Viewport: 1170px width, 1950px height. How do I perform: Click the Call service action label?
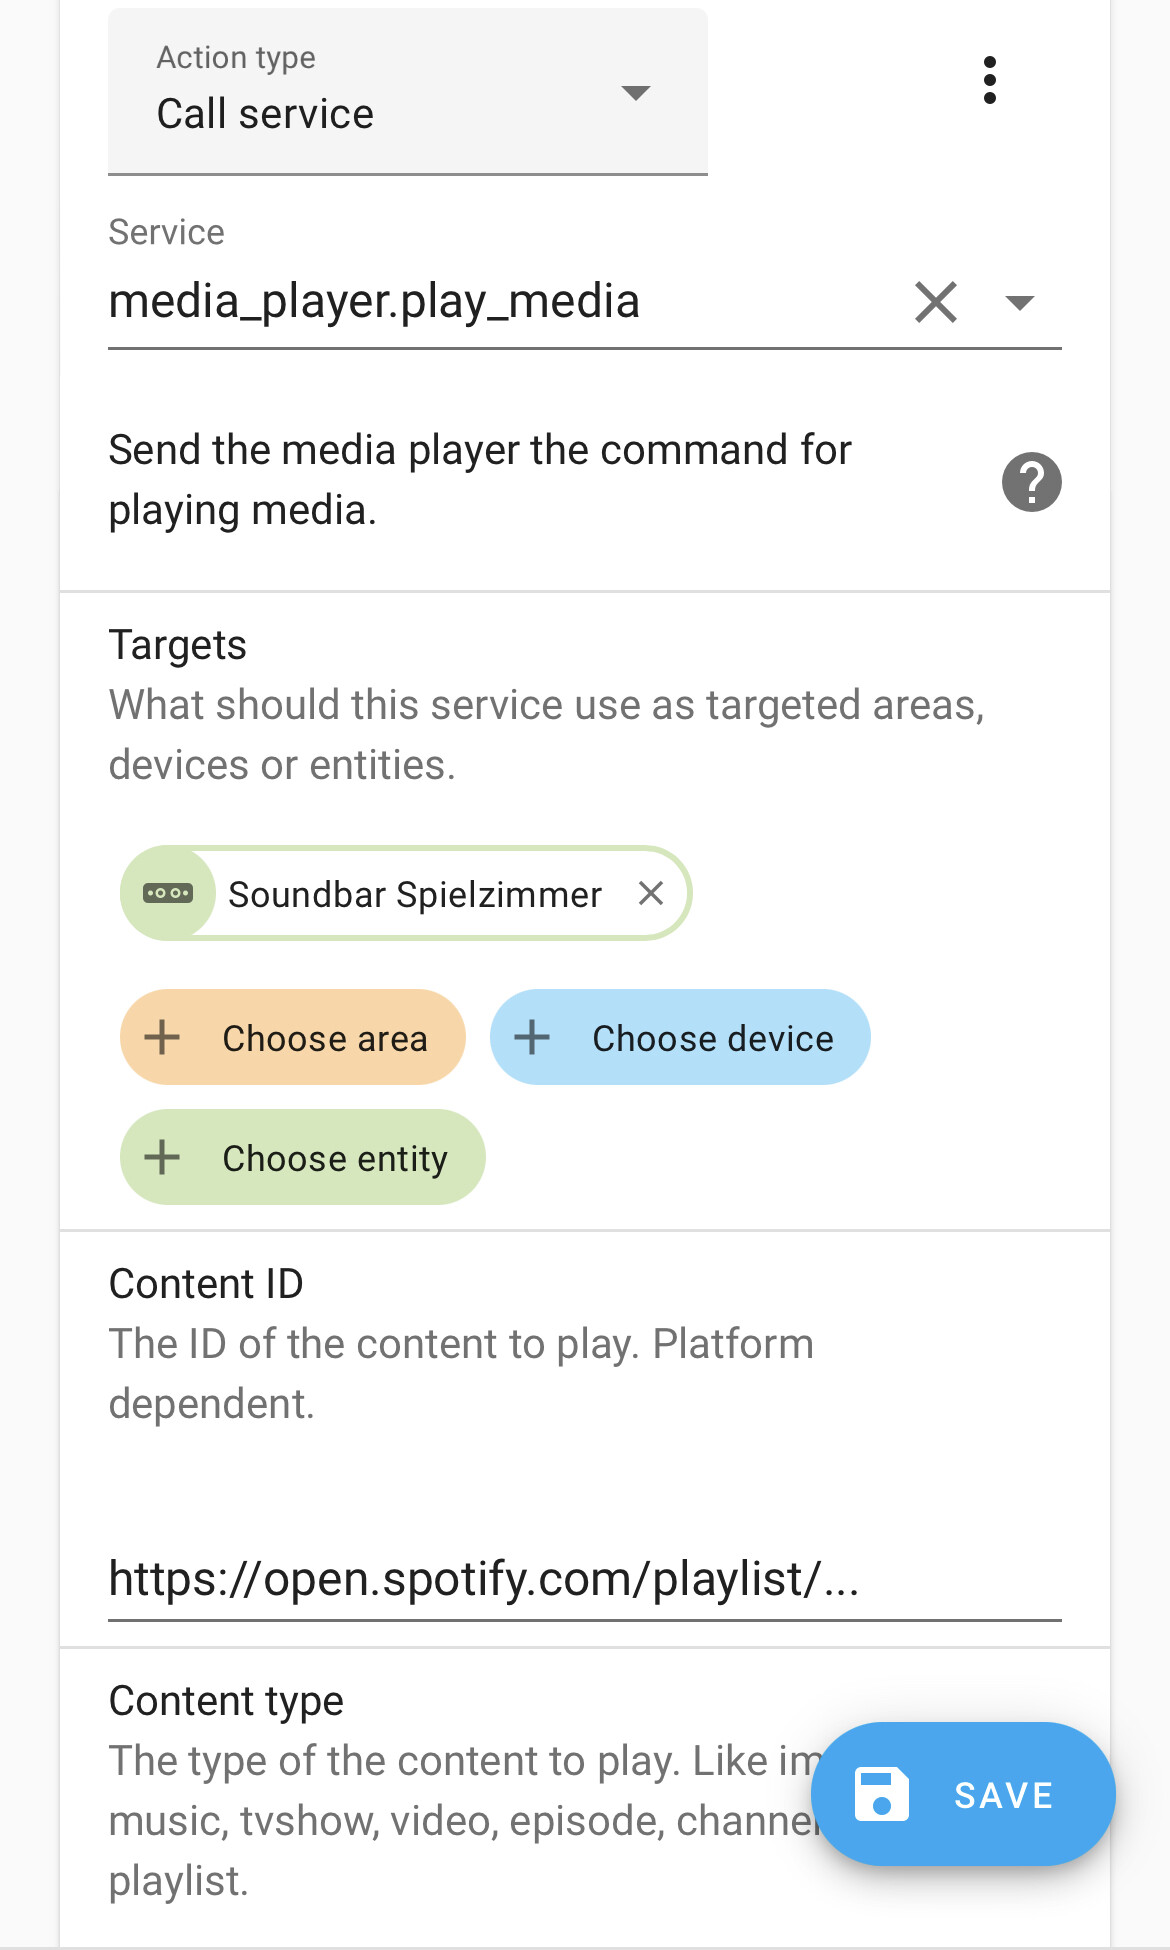click(x=265, y=113)
